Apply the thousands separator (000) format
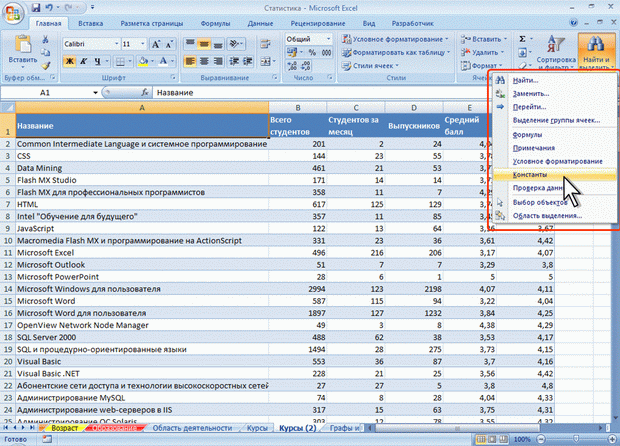 (327, 52)
